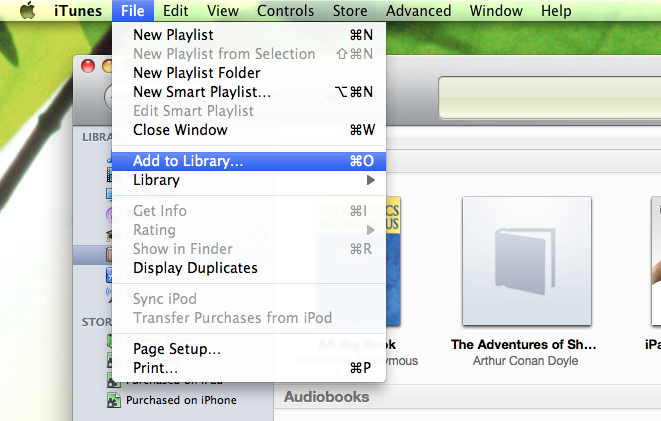Open The Adventures of Sherlock book cover
Screen dimensions: 661x421
point(527,261)
